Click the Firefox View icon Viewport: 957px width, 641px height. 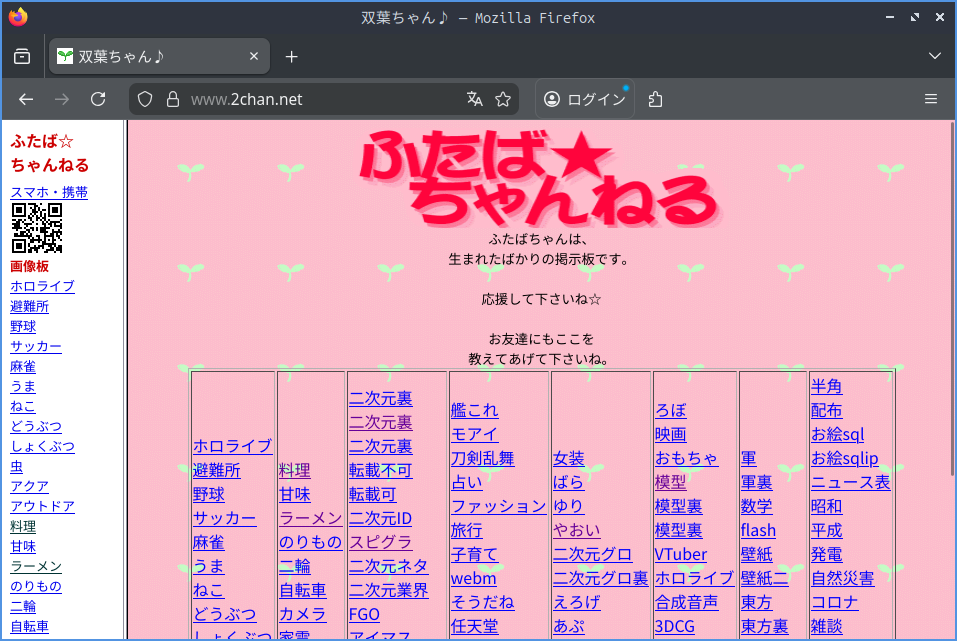(22, 57)
